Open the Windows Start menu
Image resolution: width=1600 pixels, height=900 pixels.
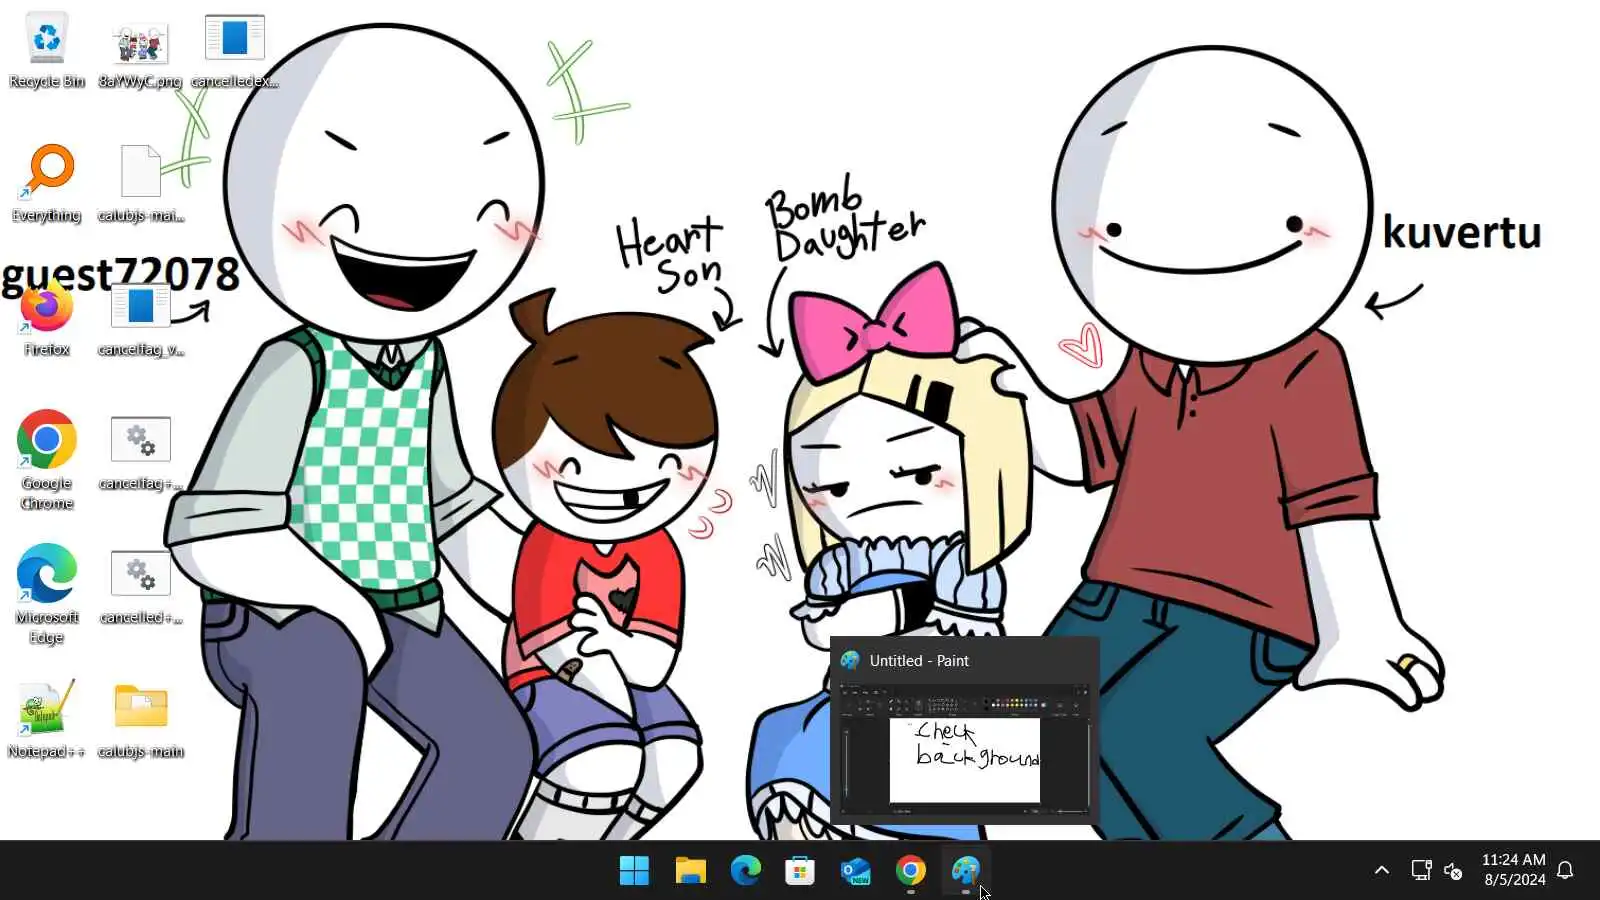(634, 871)
